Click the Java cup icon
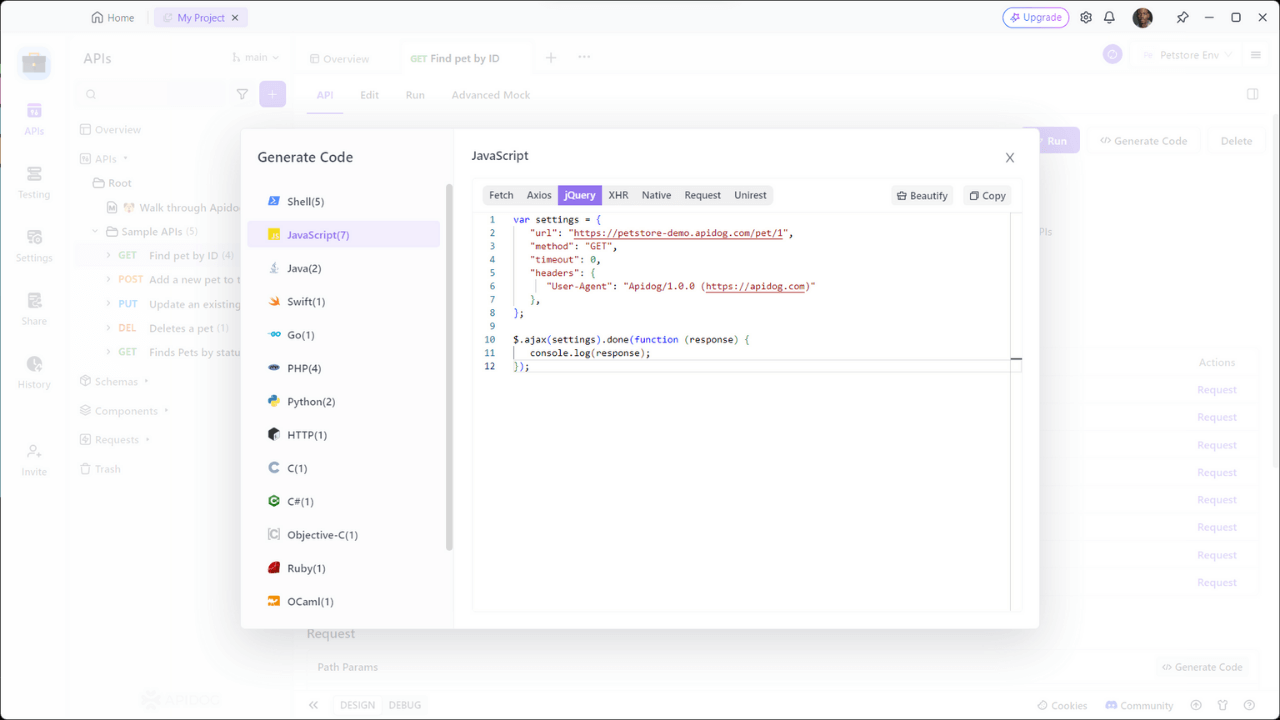Image resolution: width=1280 pixels, height=720 pixels. [x=274, y=268]
